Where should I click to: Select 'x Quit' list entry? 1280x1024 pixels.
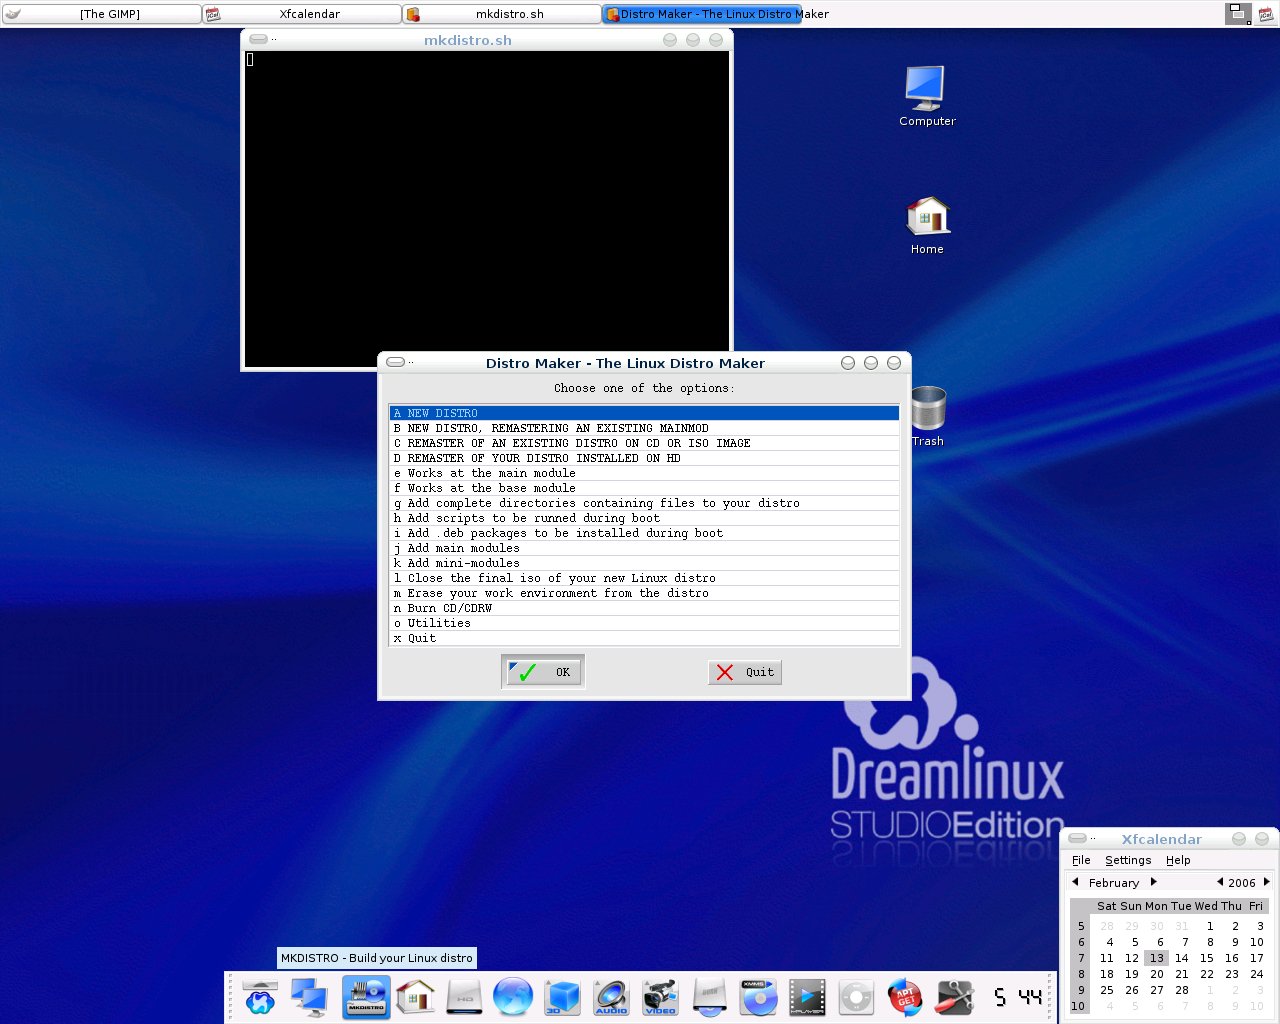(x=644, y=638)
